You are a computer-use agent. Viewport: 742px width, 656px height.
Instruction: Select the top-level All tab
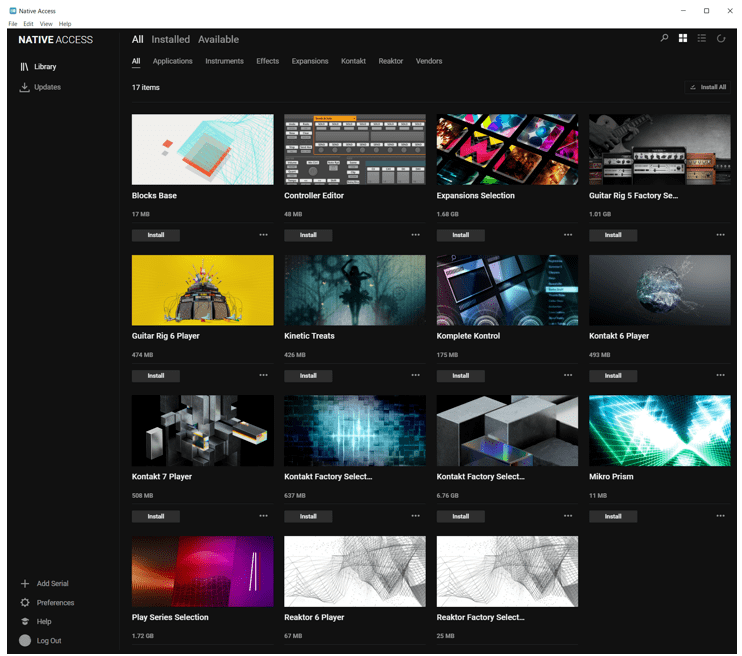(x=137, y=40)
